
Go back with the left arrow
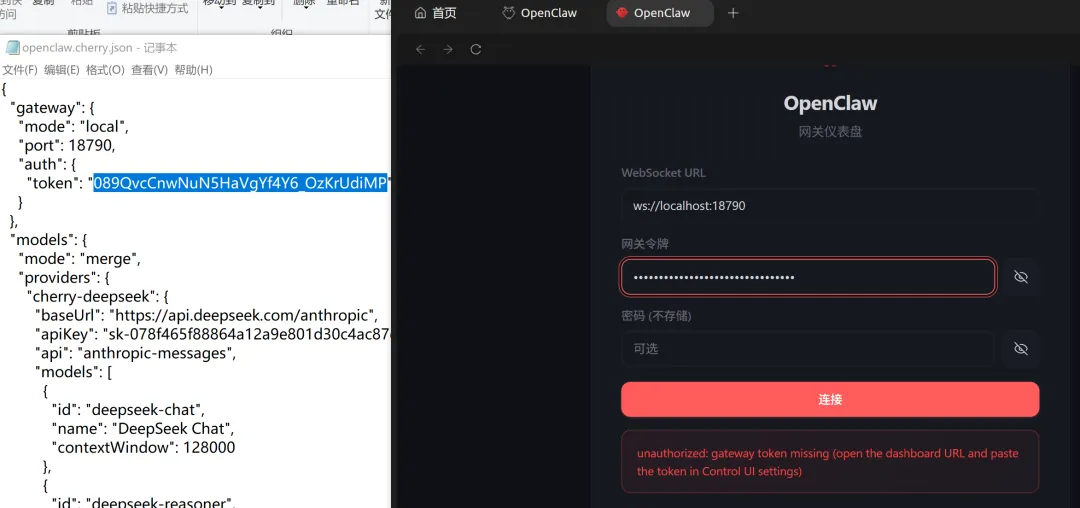[420, 49]
